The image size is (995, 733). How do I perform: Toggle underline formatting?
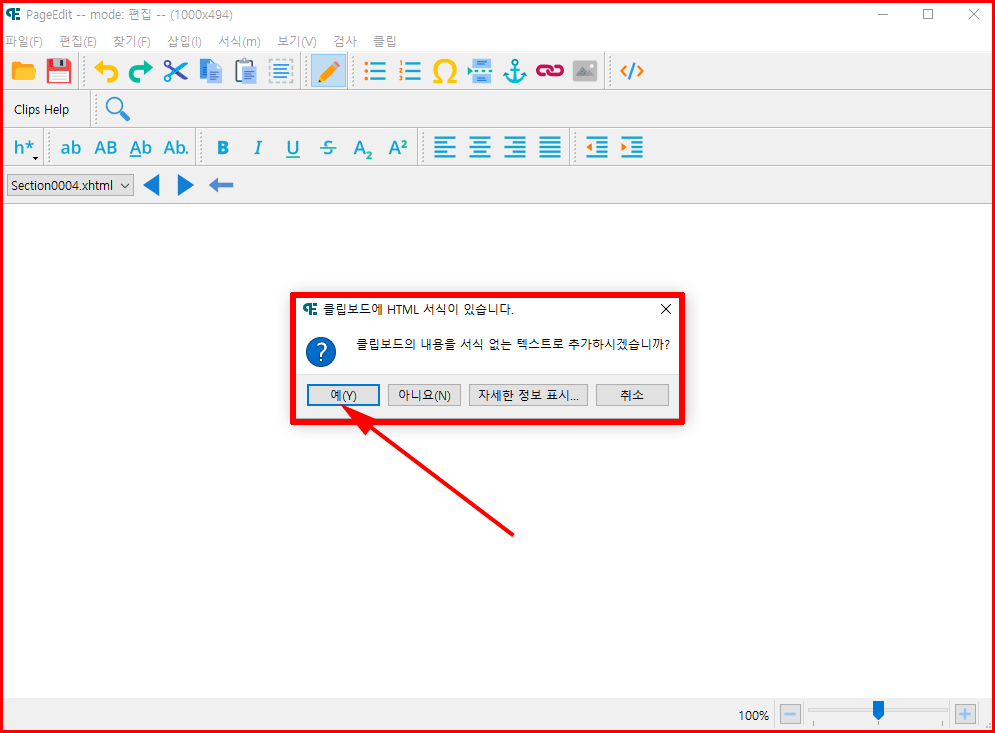tap(293, 148)
